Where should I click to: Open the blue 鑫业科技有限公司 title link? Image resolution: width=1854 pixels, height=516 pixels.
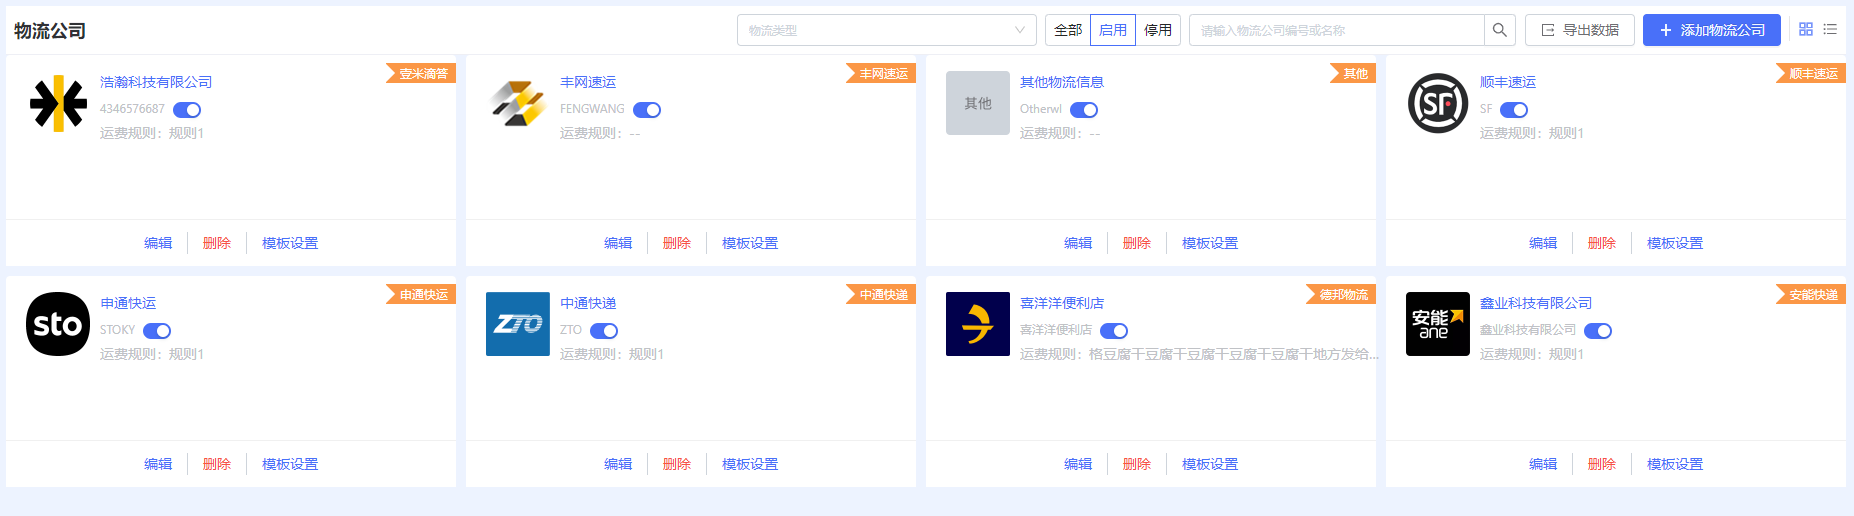(1536, 303)
